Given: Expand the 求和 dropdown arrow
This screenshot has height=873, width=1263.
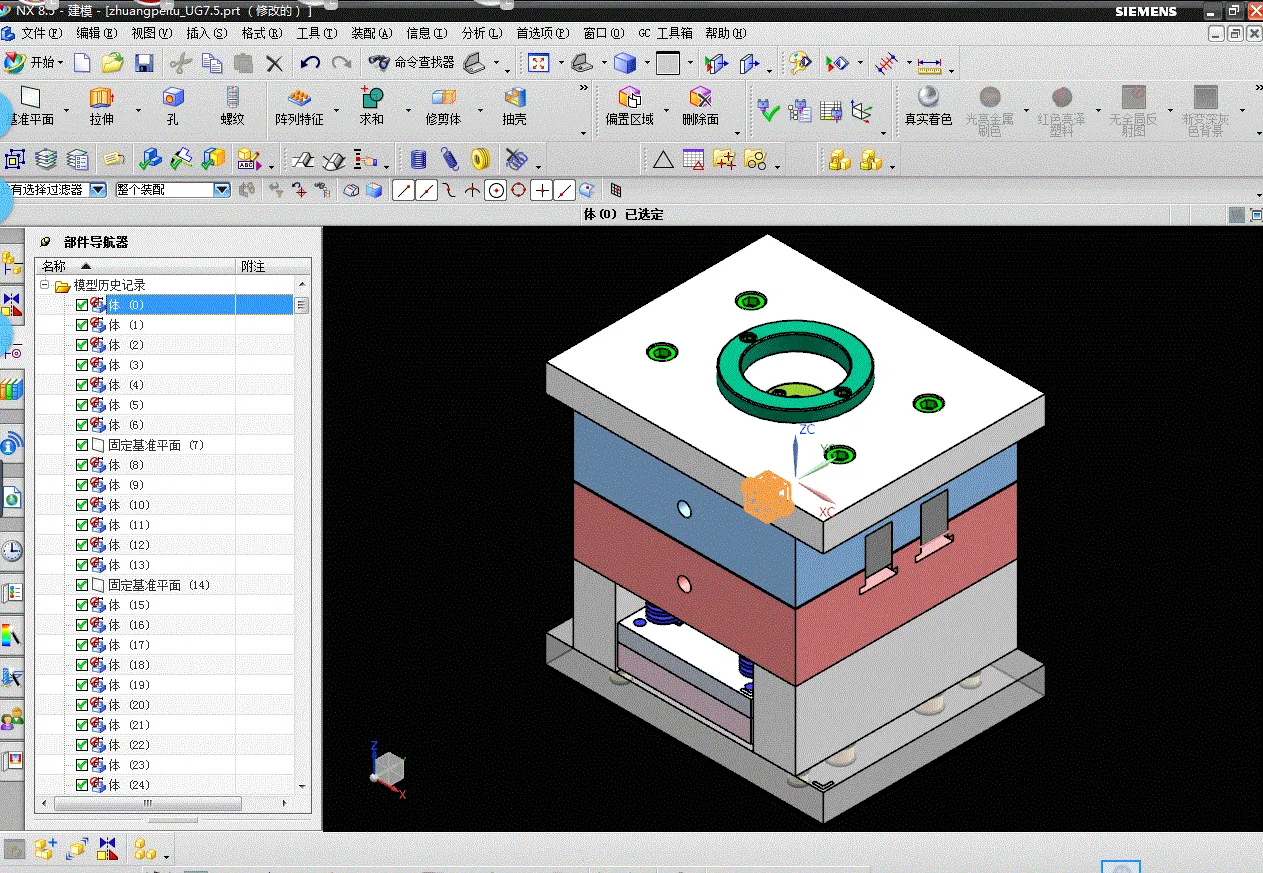Looking at the screenshot, I should 408,111.
